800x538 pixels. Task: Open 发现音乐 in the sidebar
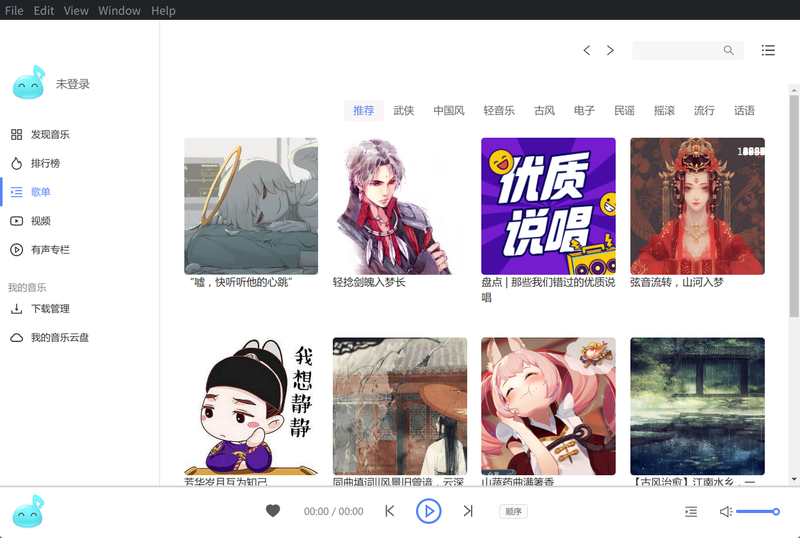point(49,134)
